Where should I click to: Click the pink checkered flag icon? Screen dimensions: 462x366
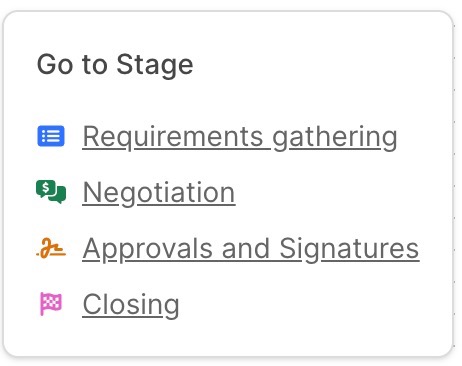[51, 304]
